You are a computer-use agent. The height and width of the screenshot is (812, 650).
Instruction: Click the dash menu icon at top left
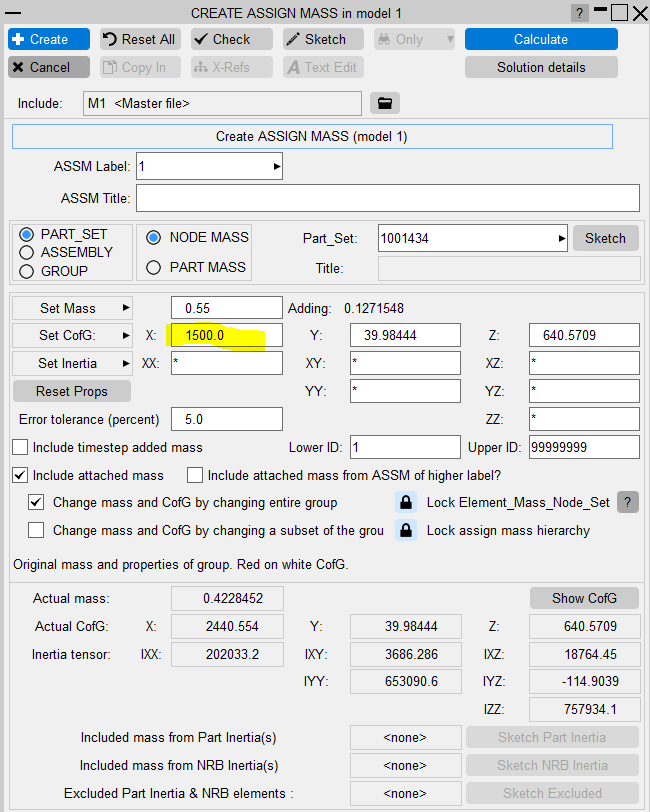coord(12,13)
